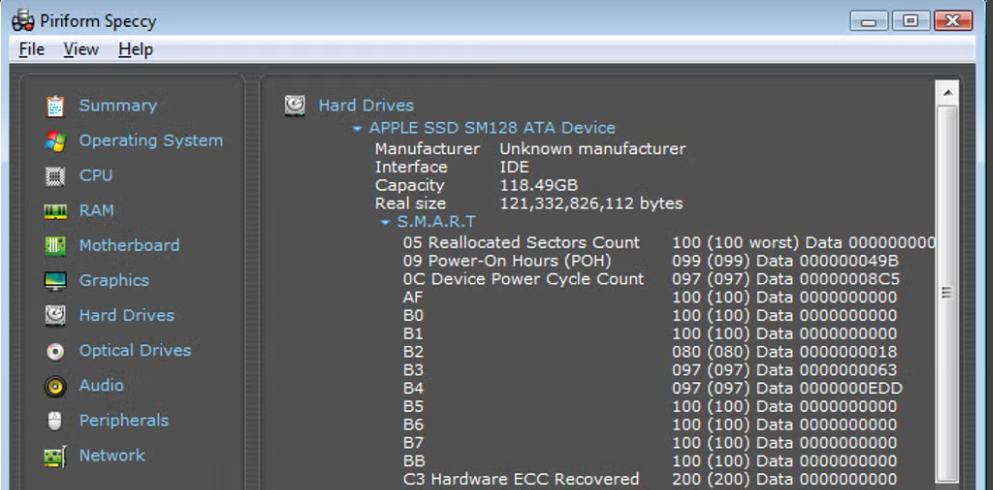
Task: Click the value 200 (200) Data 0000000000
Action: [785, 479]
